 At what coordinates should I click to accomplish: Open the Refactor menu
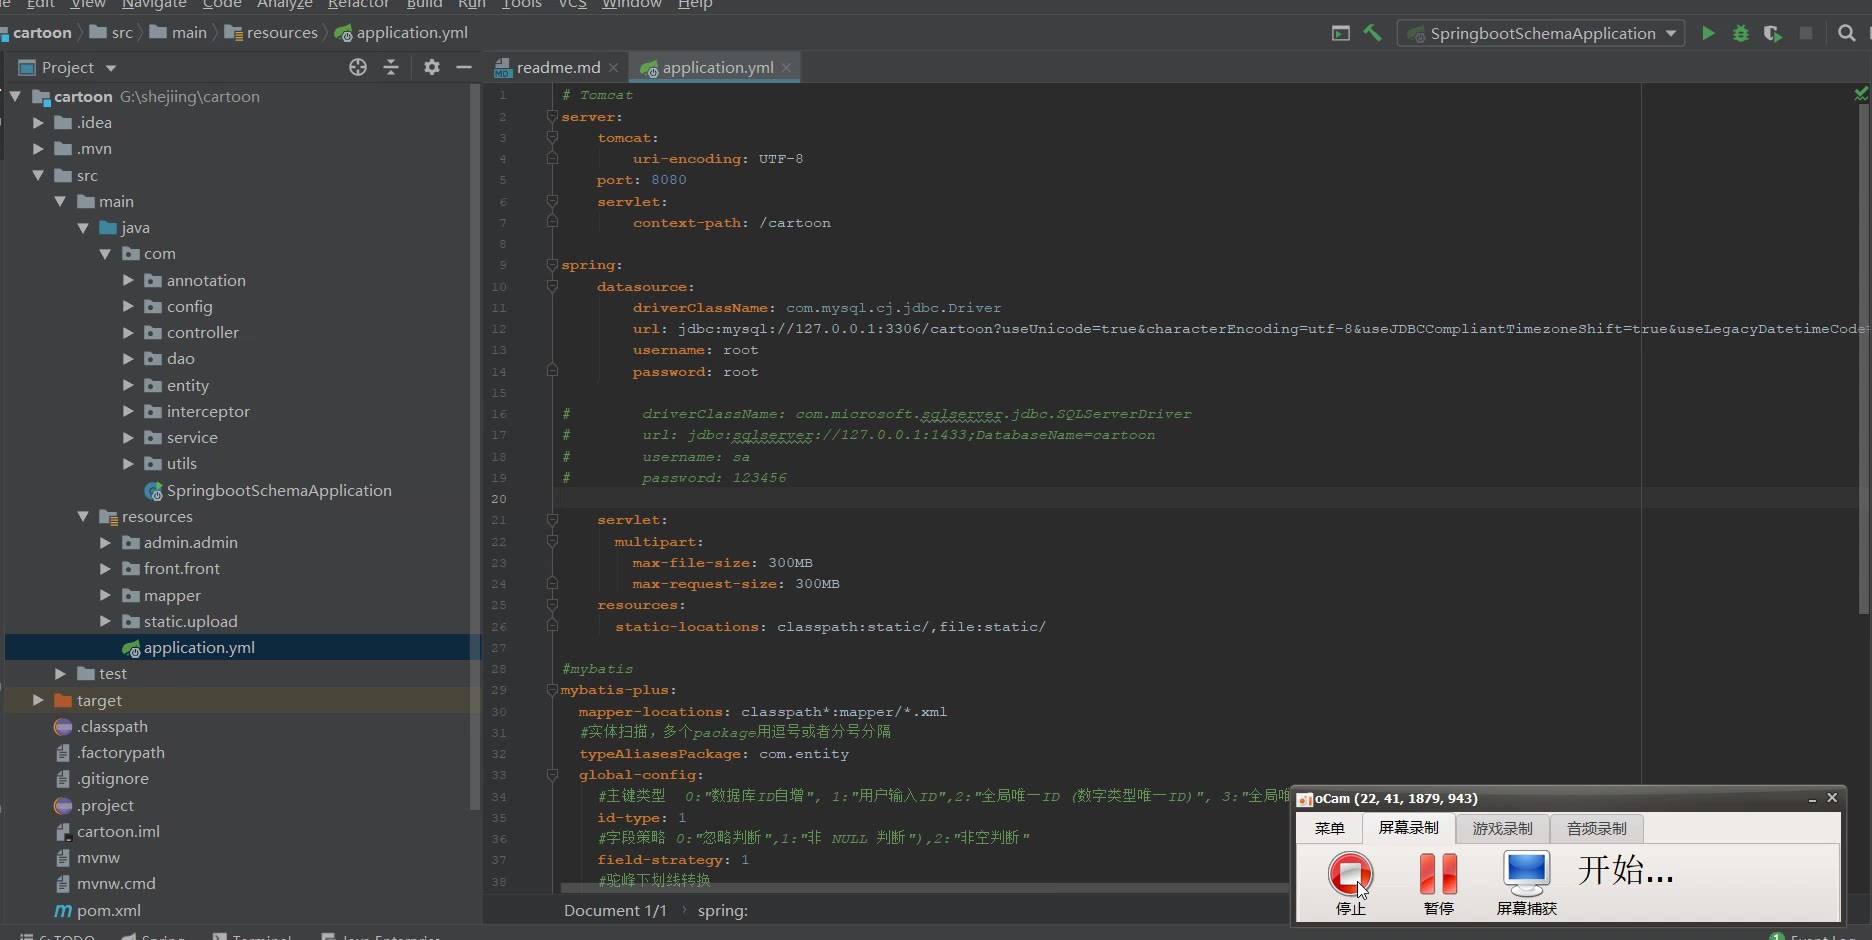tap(358, 4)
